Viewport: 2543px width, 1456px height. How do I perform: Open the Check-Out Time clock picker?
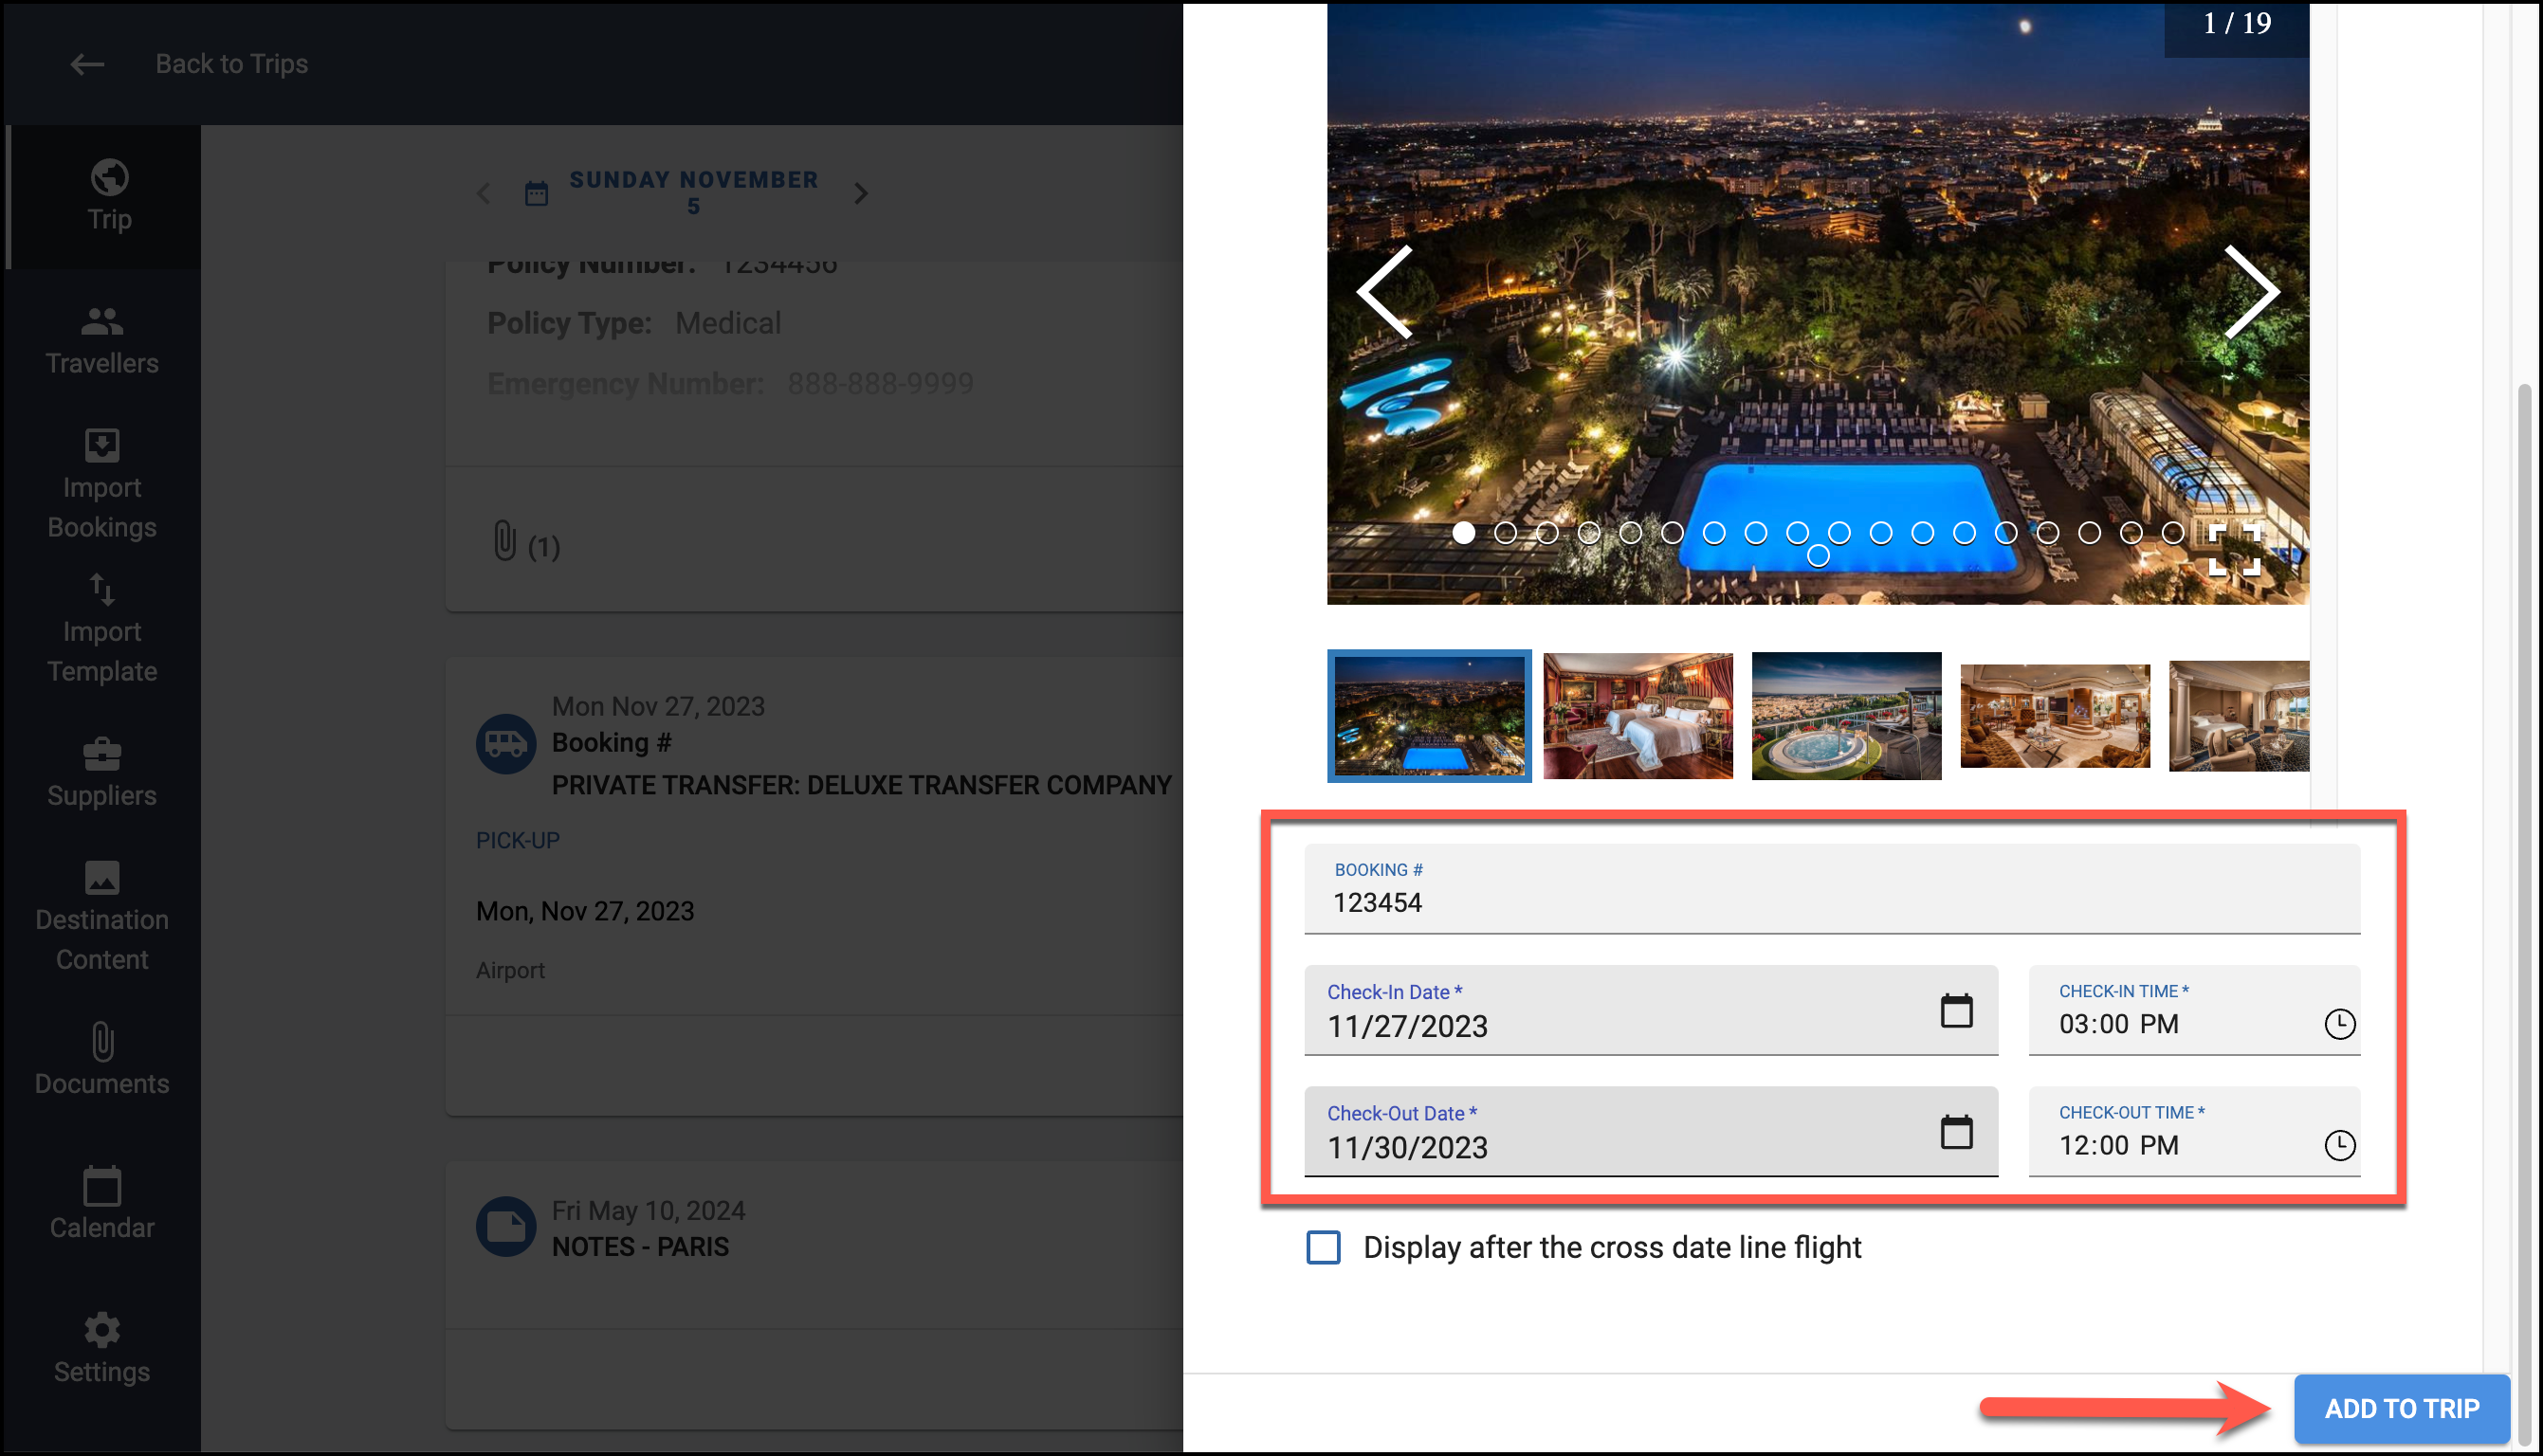[2340, 1145]
